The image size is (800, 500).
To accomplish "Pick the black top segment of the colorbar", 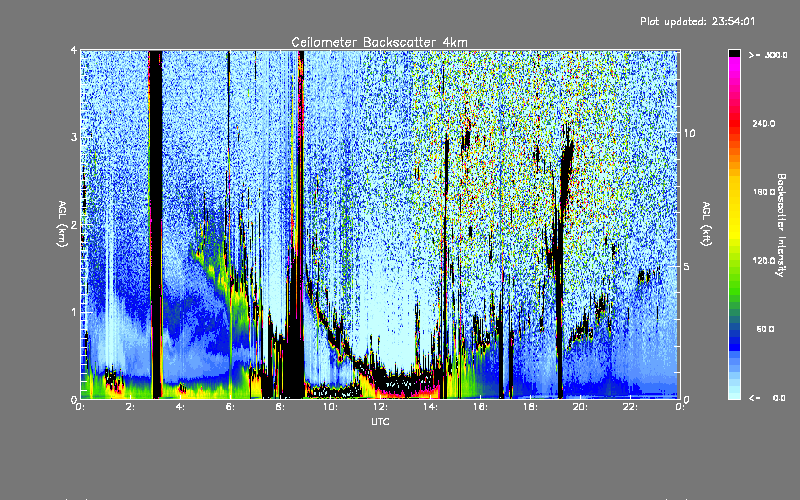I will point(734,53).
